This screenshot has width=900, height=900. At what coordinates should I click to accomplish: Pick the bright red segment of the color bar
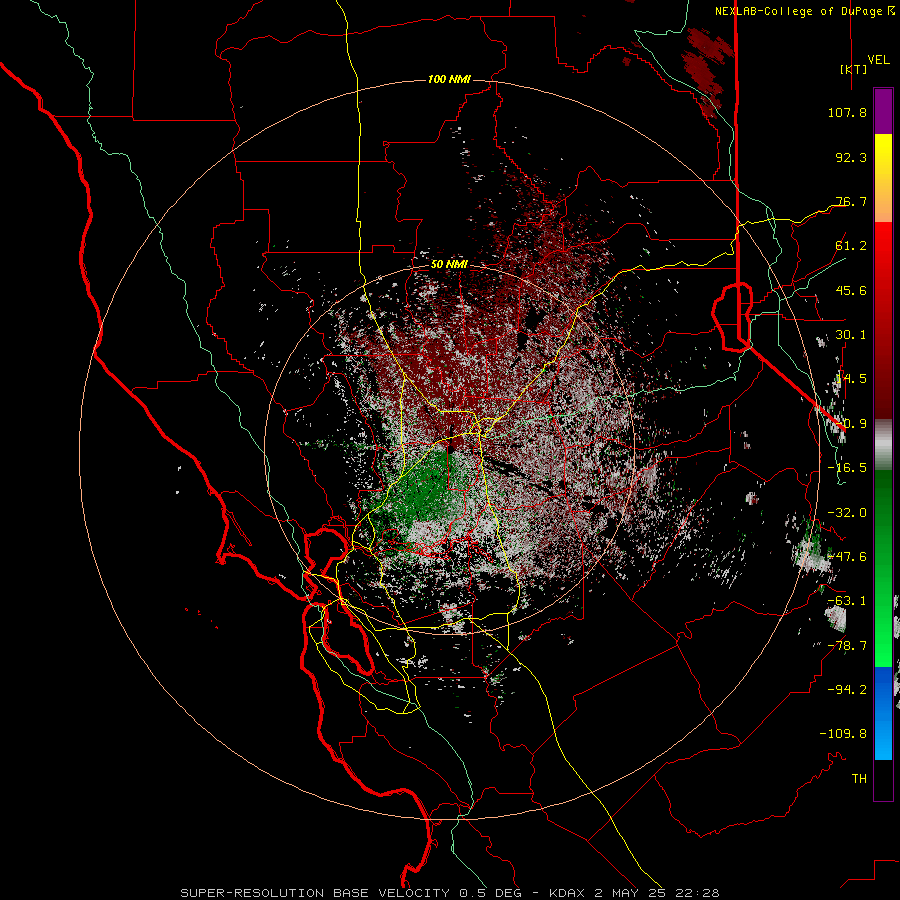coord(883,253)
